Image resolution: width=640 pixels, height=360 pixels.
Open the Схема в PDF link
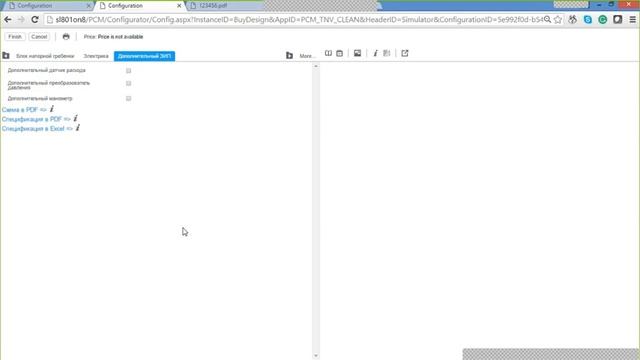tap(24, 110)
